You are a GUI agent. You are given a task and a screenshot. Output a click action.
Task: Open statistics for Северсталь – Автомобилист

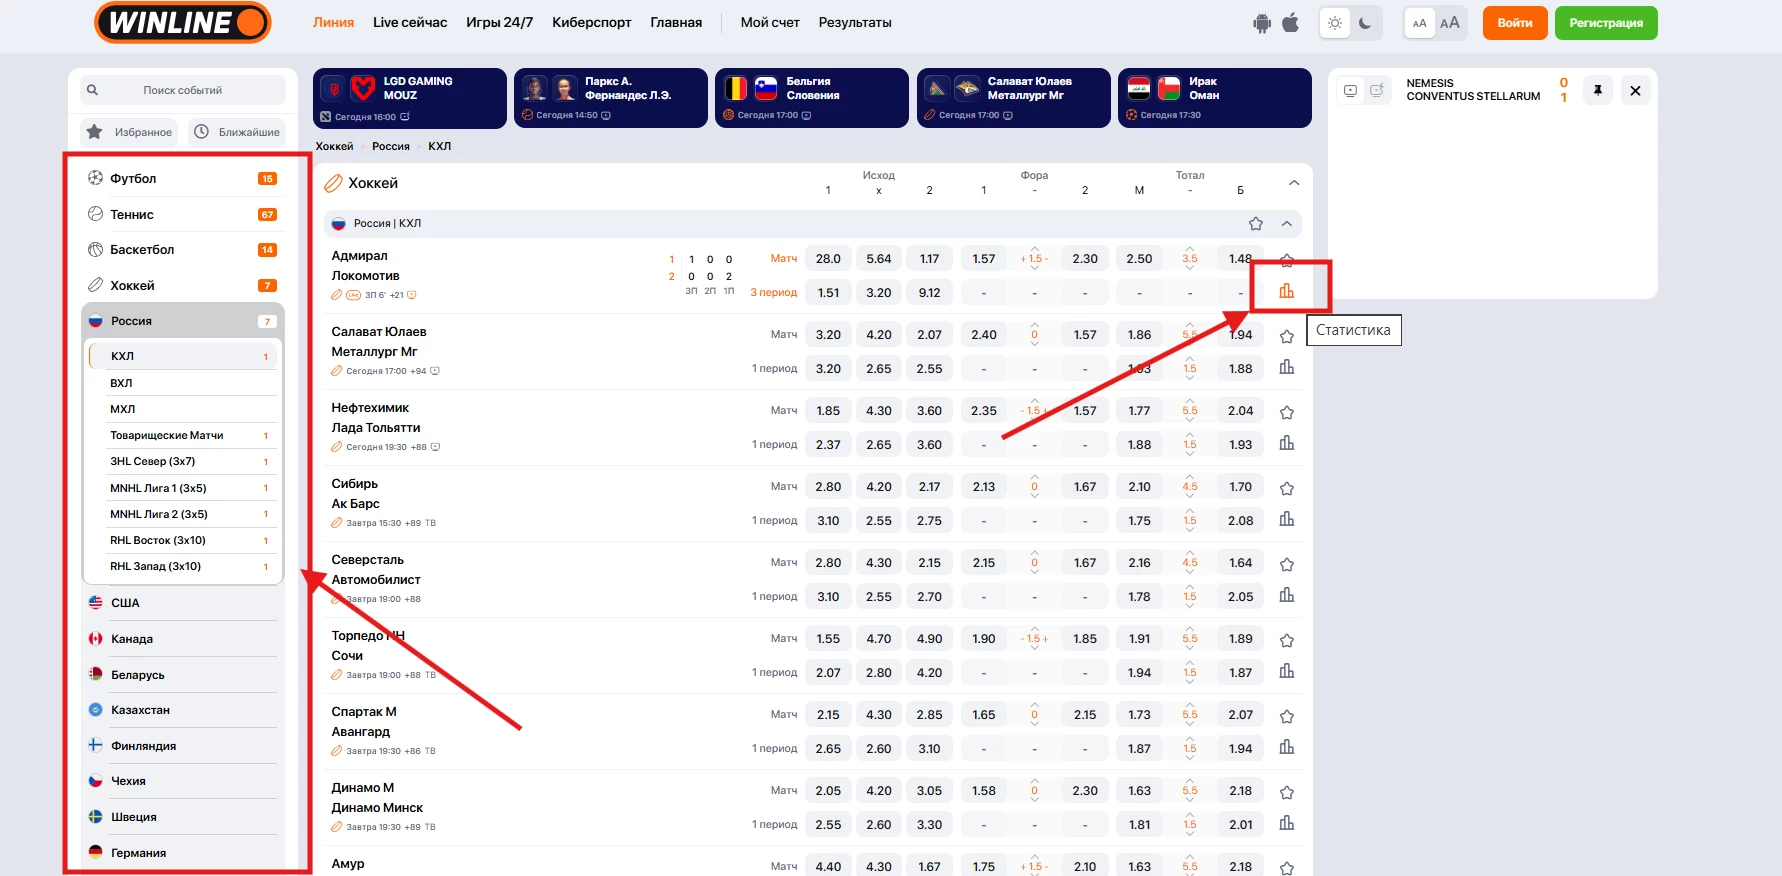pos(1287,596)
